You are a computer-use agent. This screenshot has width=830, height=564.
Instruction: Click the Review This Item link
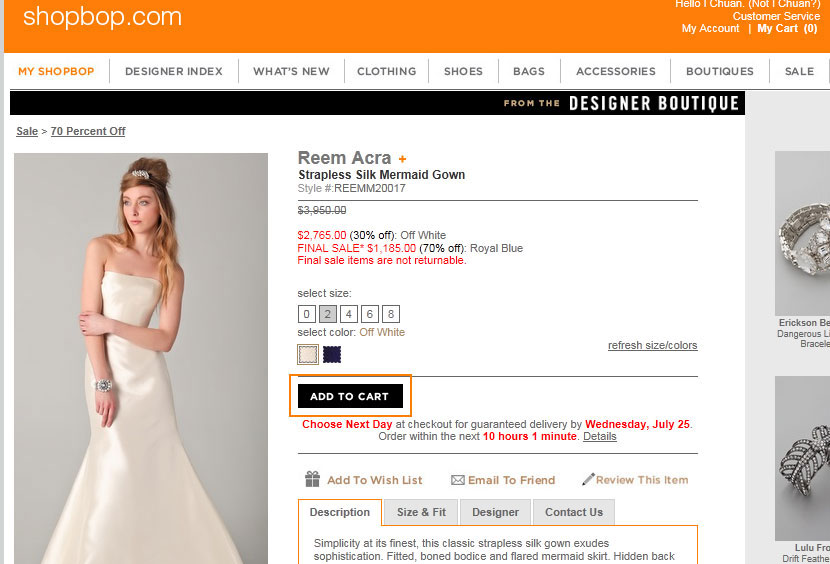pos(642,480)
